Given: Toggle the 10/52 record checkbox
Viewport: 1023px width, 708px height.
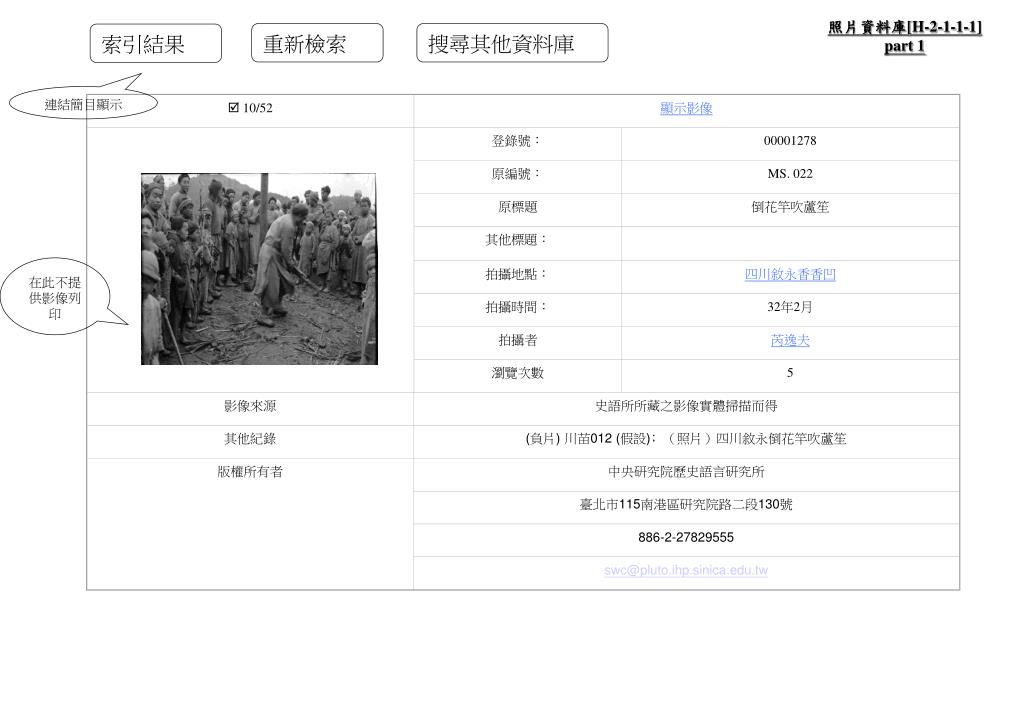Looking at the screenshot, I should click(234, 108).
